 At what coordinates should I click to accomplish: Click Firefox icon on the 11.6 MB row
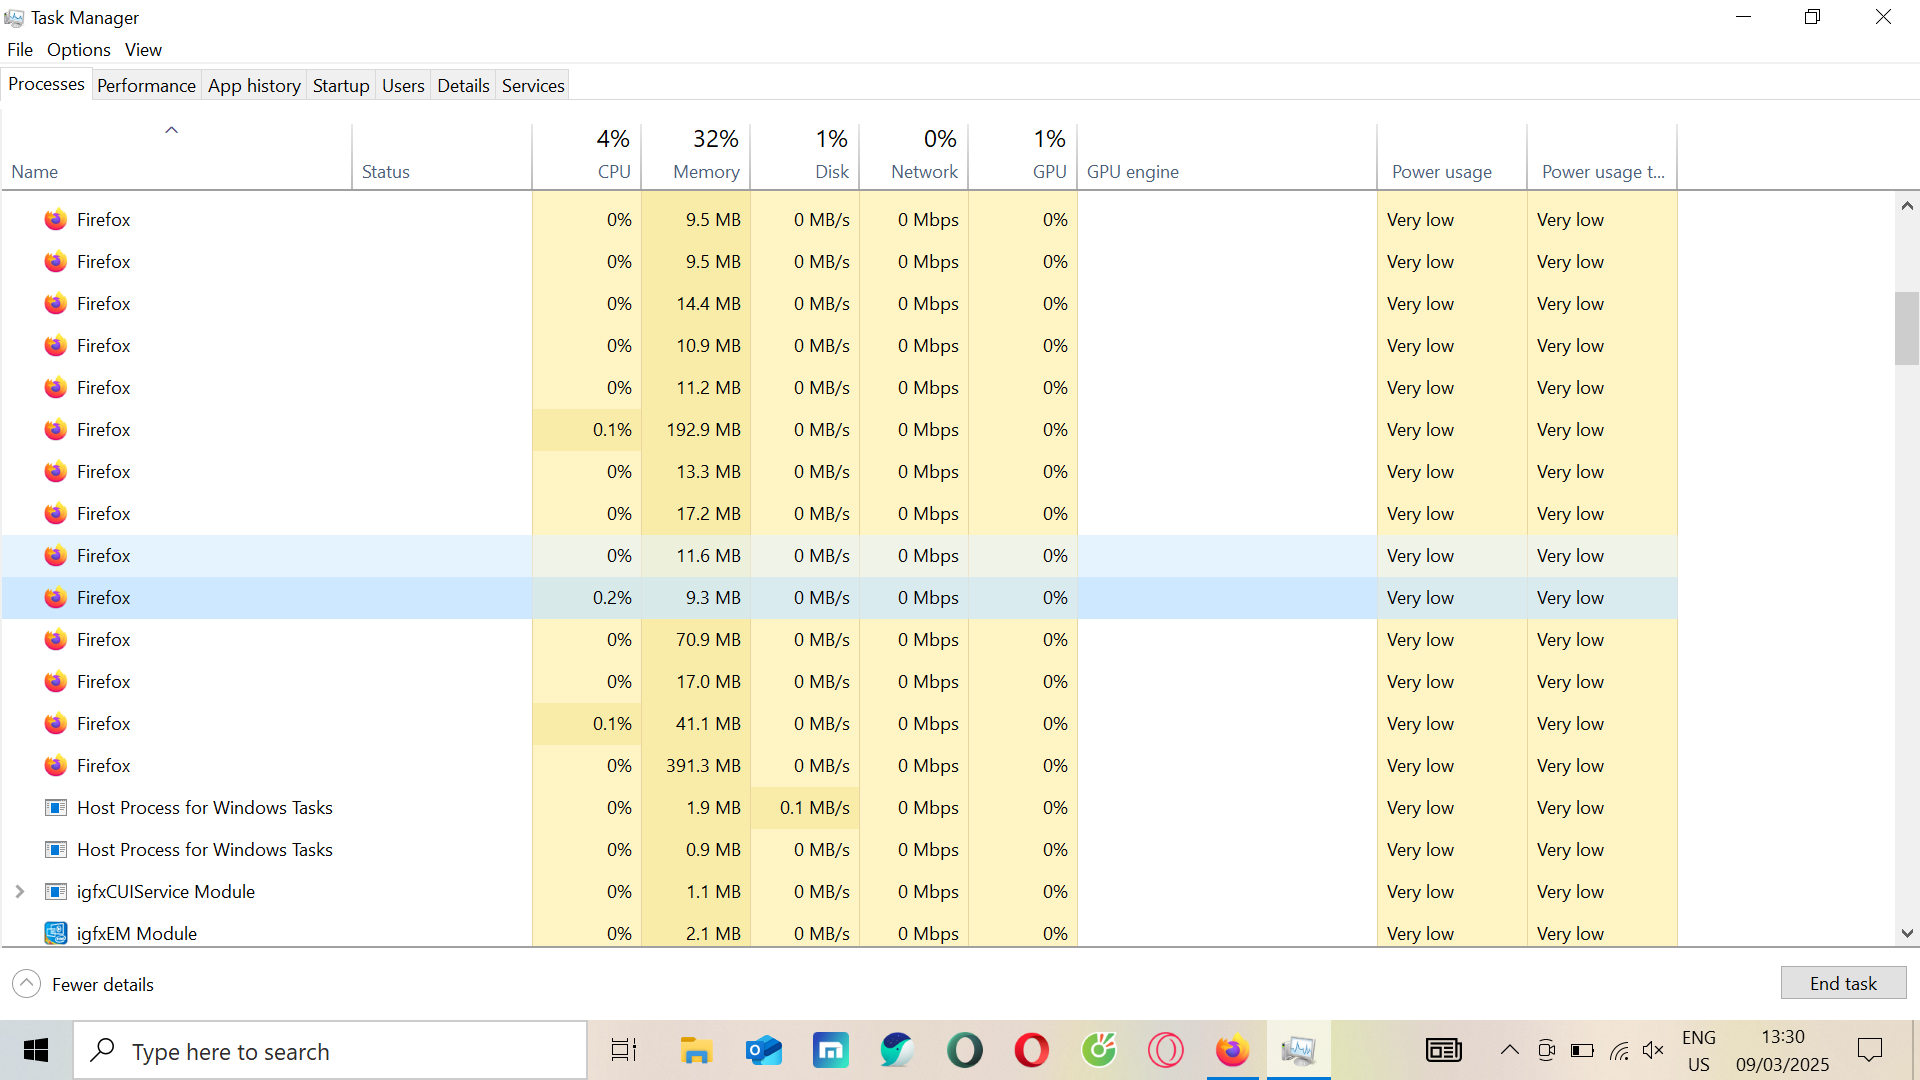(56, 555)
